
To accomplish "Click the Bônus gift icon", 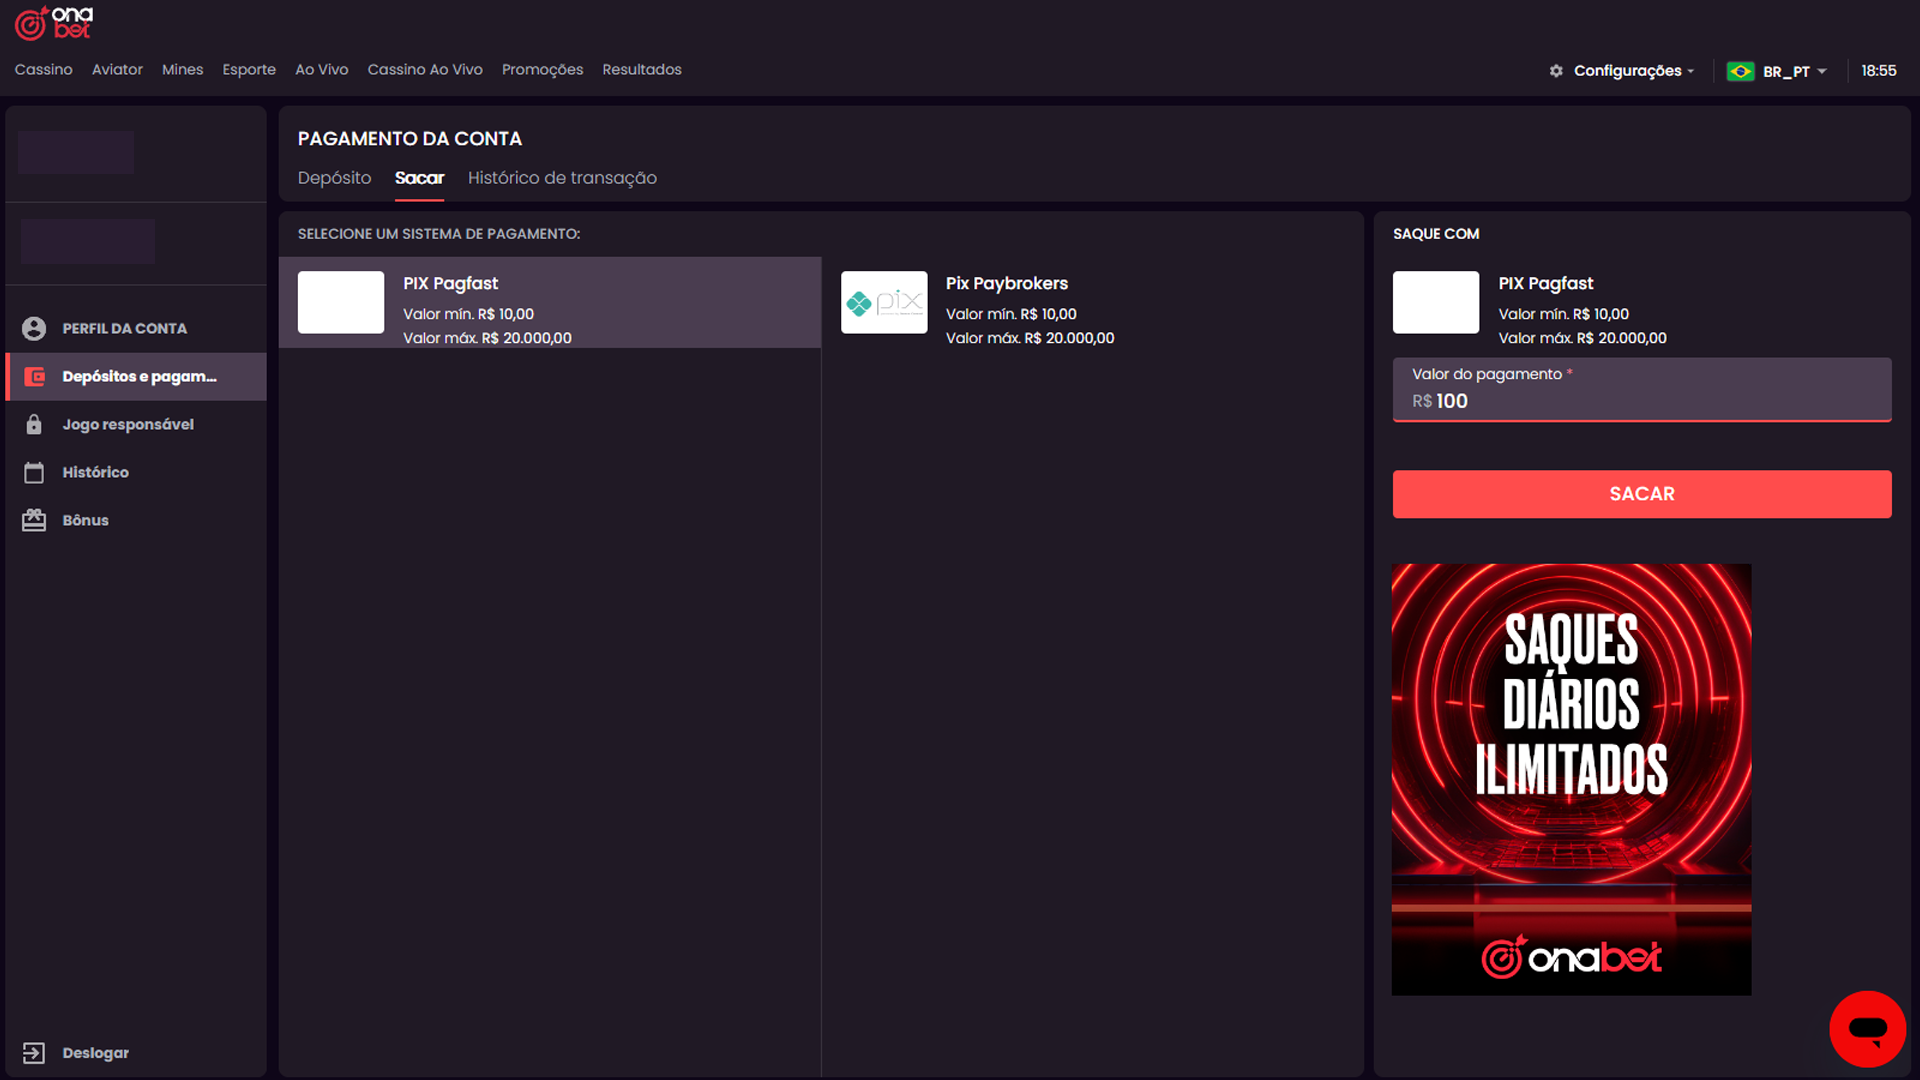I will 34,521.
